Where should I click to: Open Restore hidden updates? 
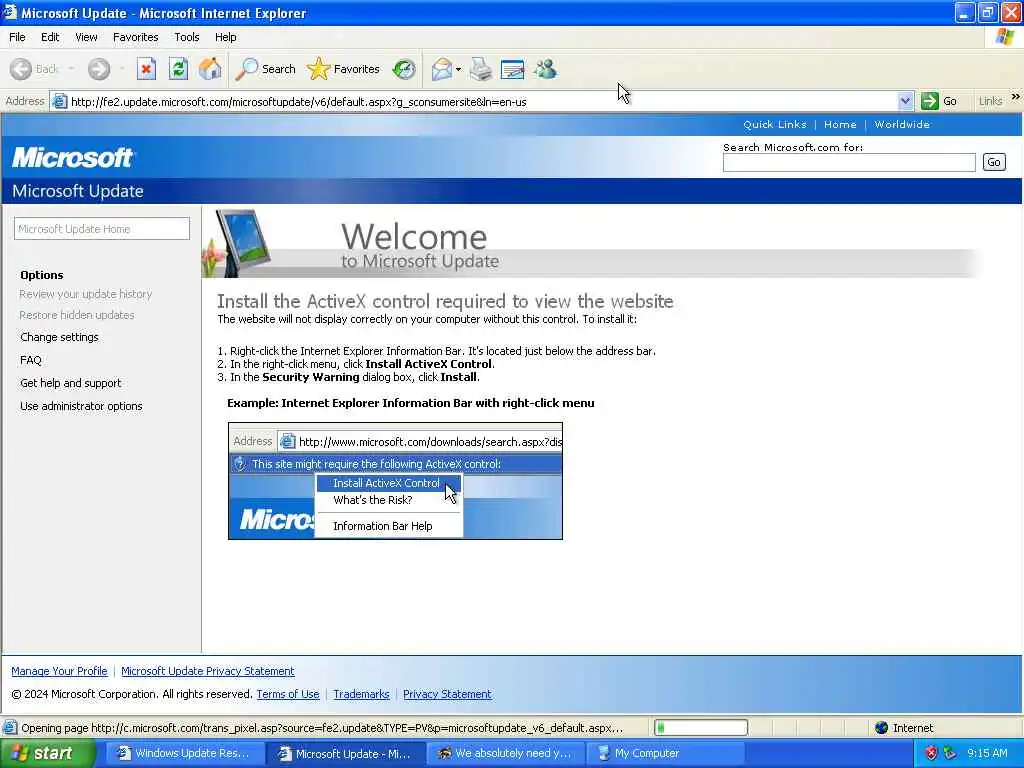tap(77, 315)
